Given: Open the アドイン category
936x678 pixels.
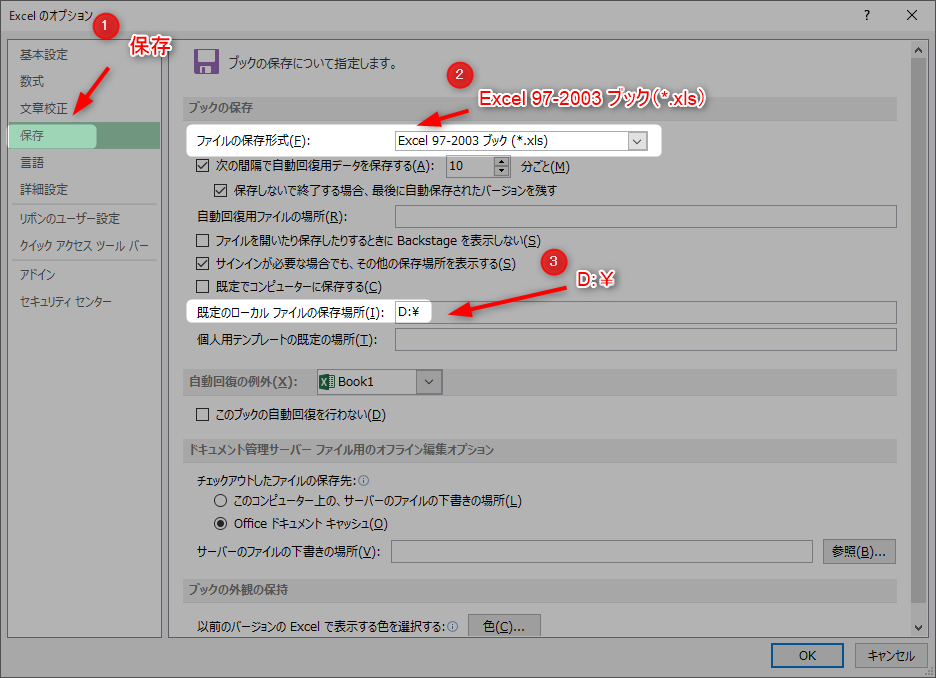Looking at the screenshot, I should [x=37, y=275].
